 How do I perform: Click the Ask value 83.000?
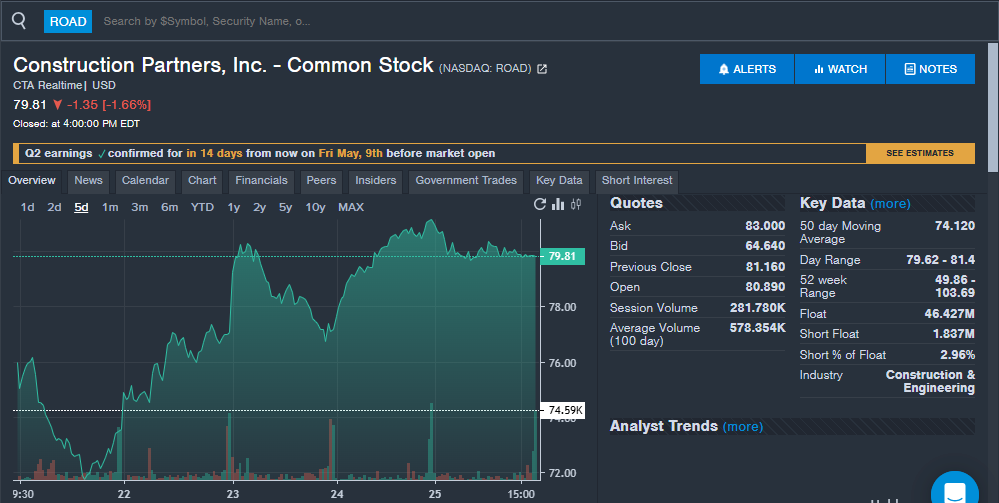pos(765,226)
